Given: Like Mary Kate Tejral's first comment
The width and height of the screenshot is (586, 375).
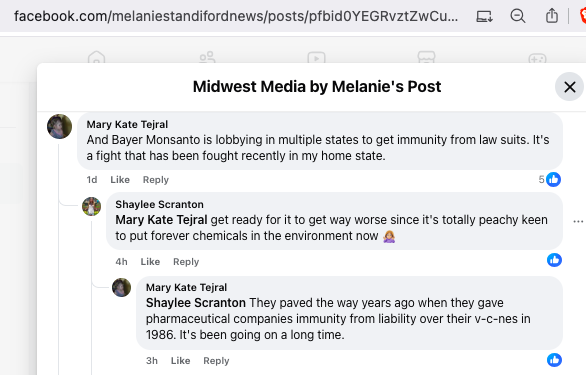Looking at the screenshot, I should 120,180.
